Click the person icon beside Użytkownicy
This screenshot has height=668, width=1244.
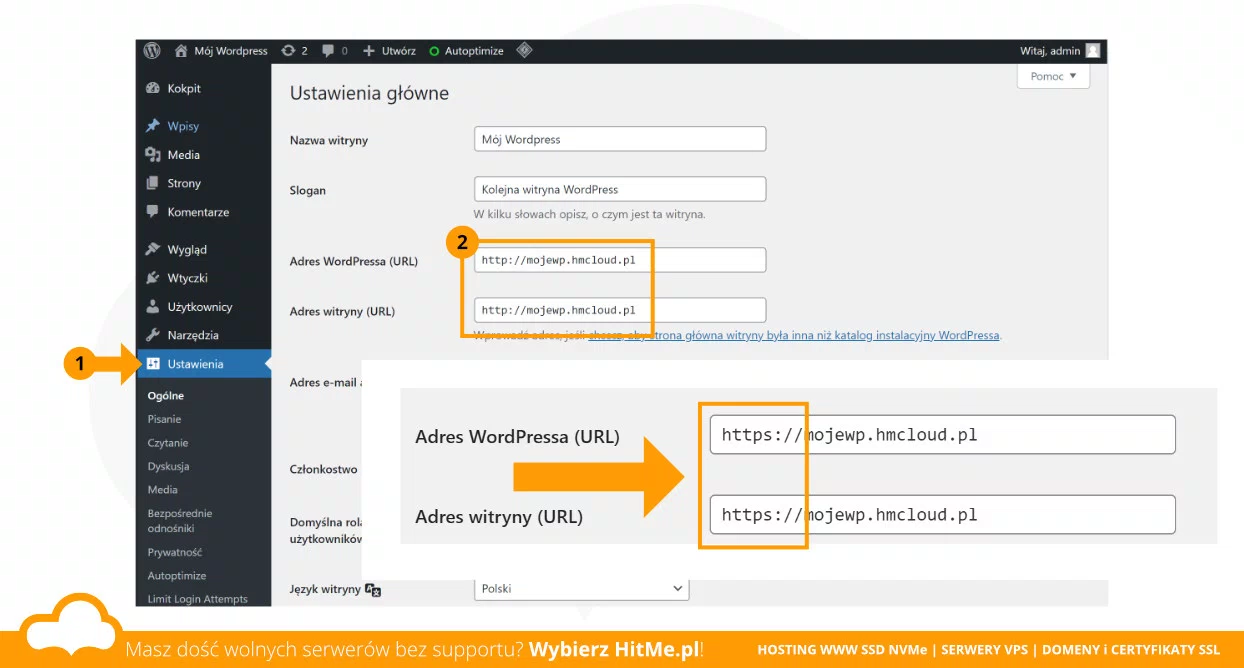(153, 307)
